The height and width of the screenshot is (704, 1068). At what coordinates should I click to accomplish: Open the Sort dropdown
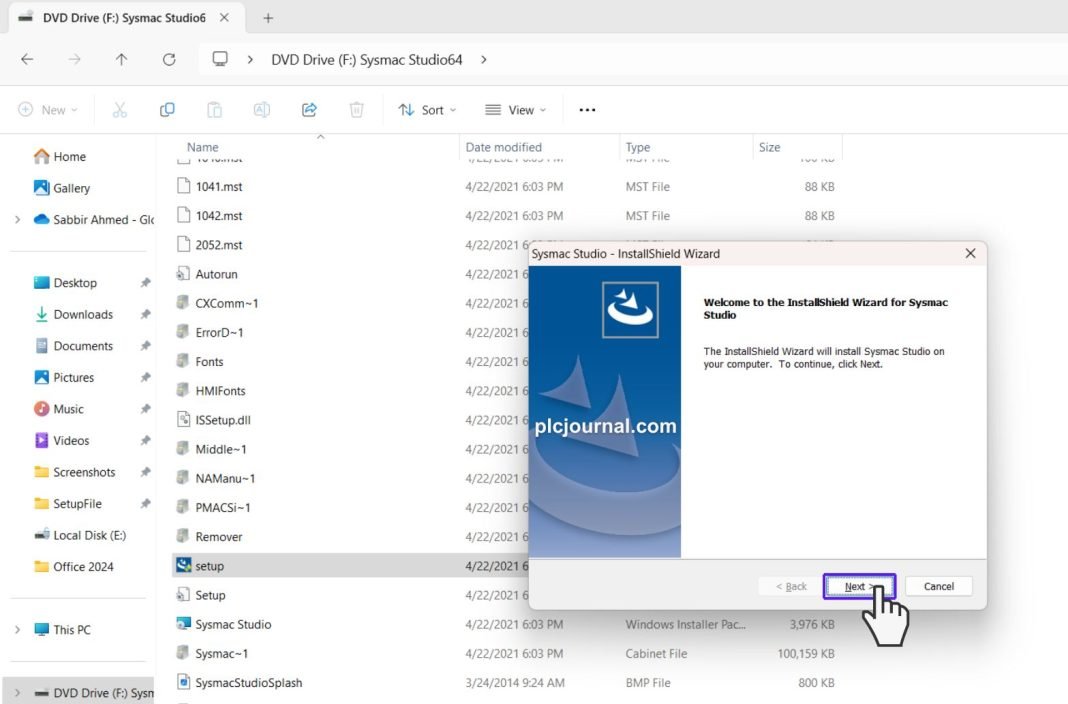tap(427, 110)
